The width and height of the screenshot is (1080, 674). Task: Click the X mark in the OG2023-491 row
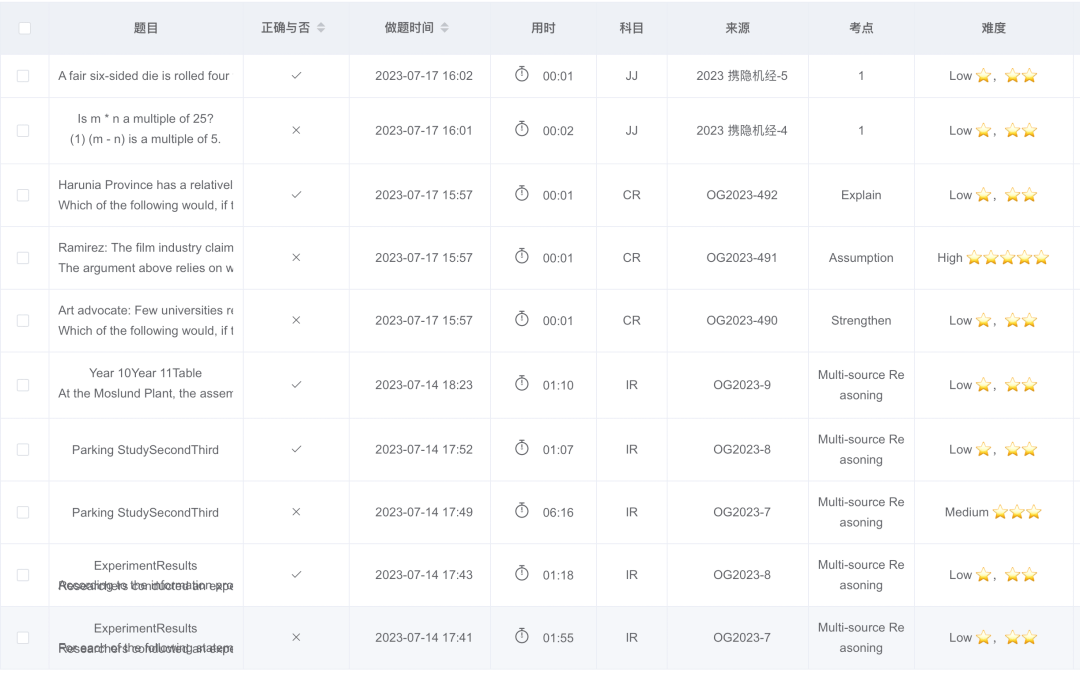coord(296,257)
